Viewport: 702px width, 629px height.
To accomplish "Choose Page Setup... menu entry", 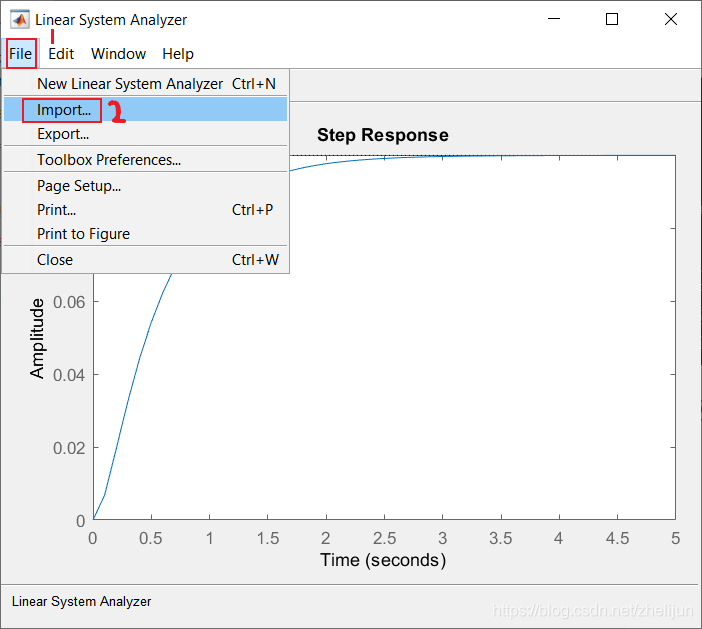I will pyautogui.click(x=146, y=186).
